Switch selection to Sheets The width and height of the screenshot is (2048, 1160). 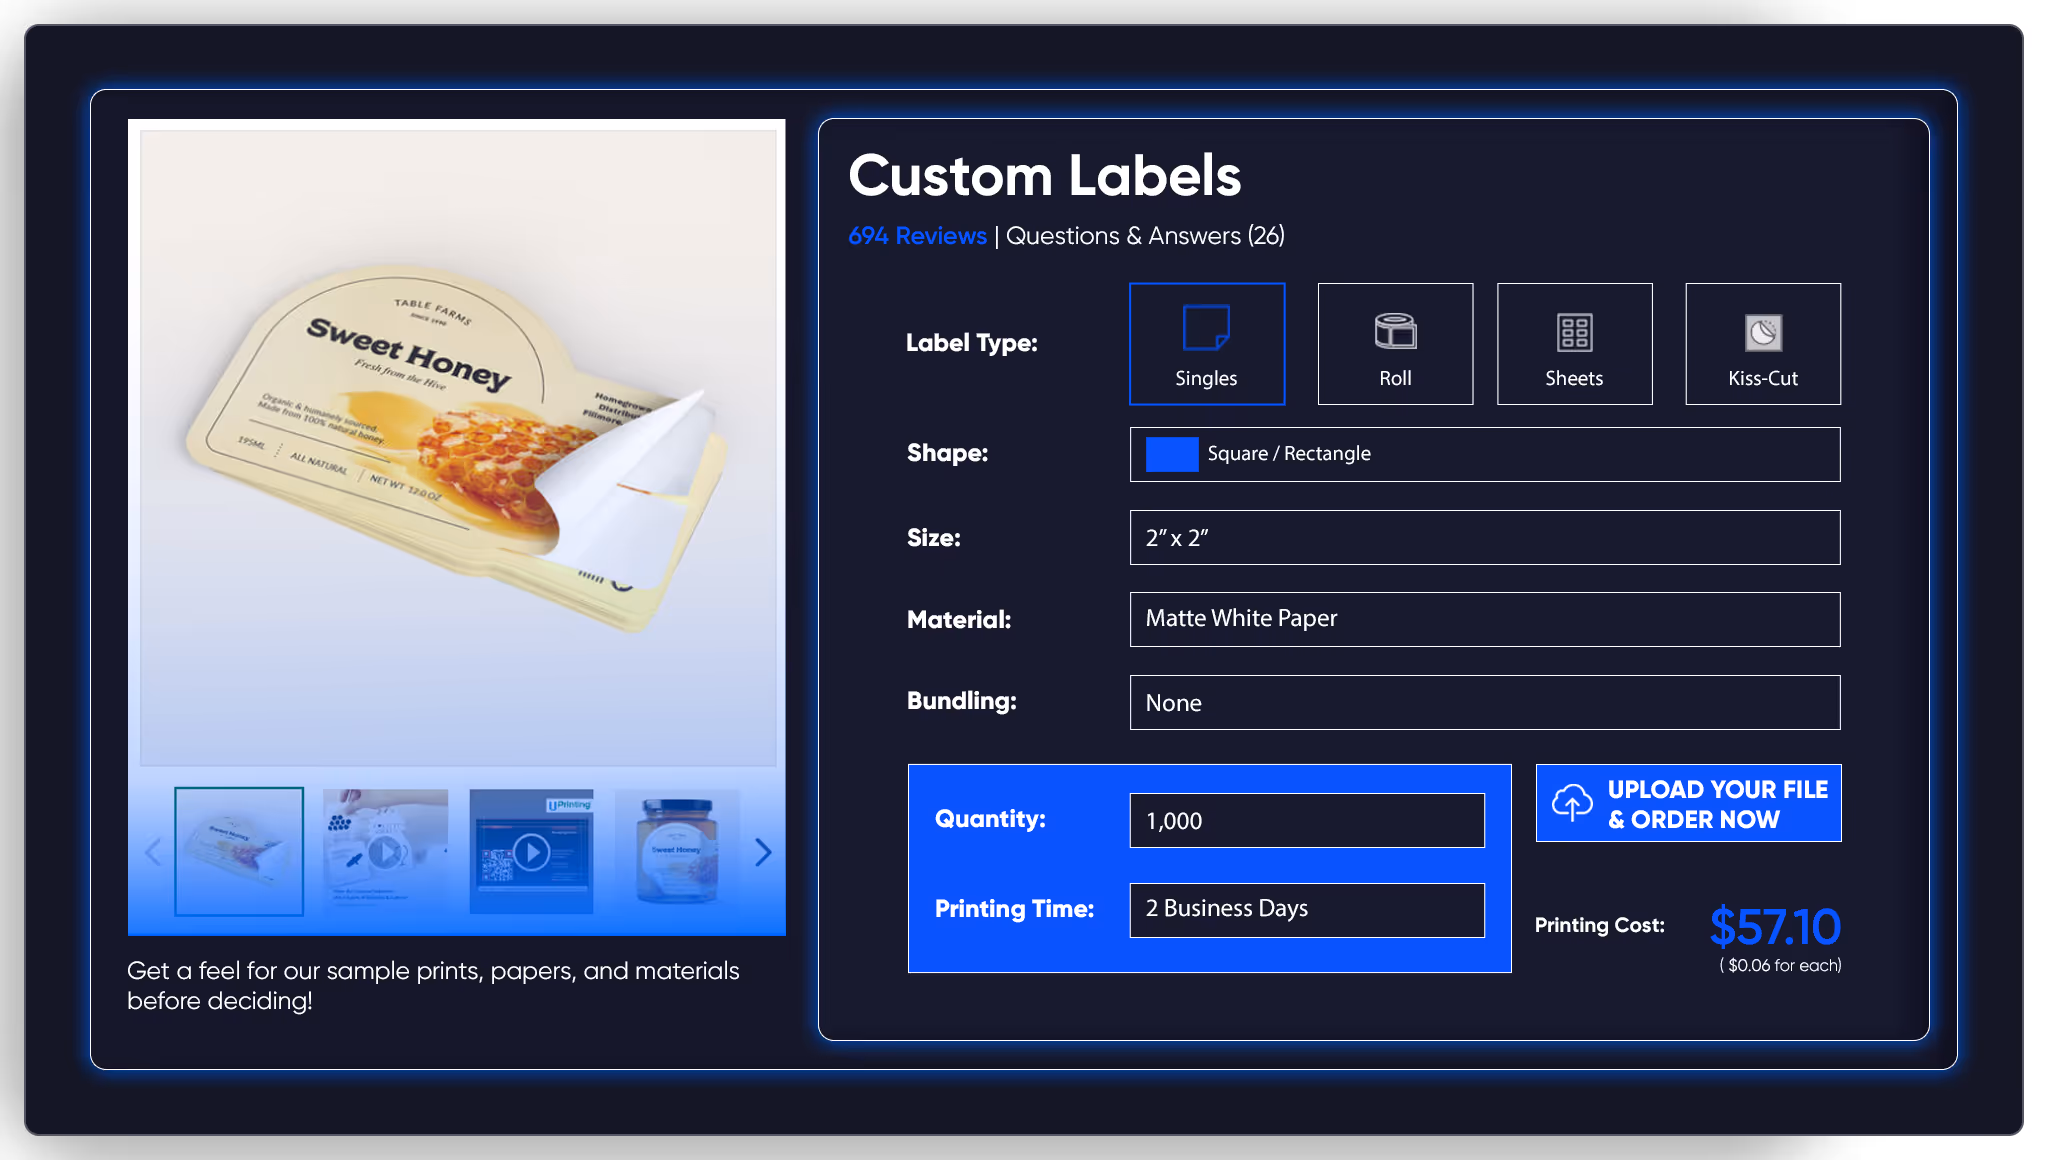pos(1573,343)
